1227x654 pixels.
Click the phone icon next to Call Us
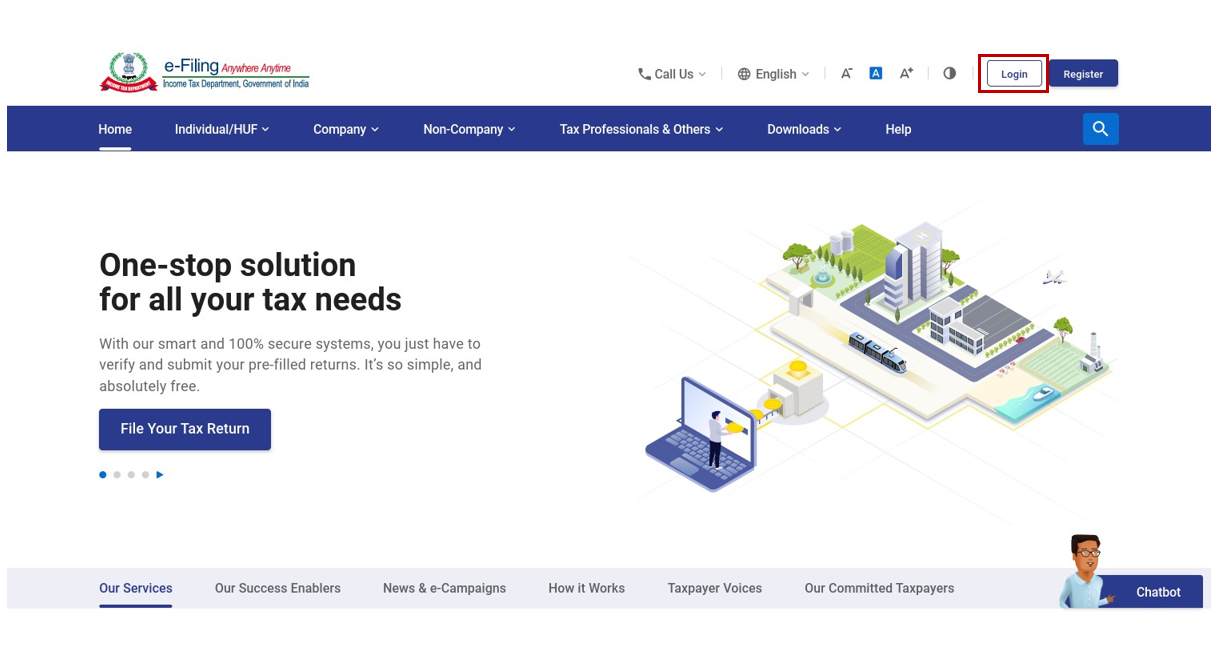[x=643, y=73]
